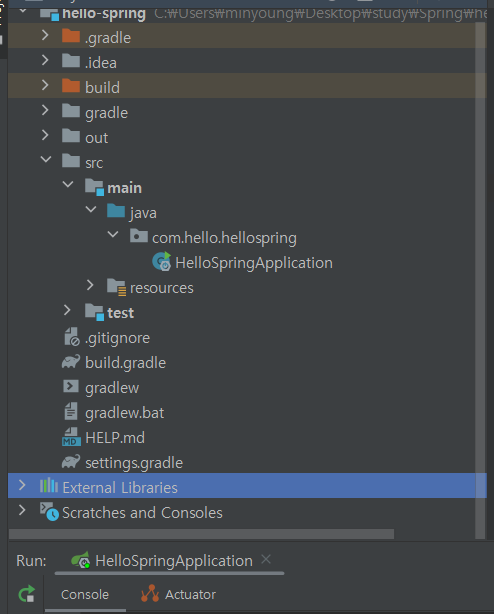Collapse the src folder

[x=46, y=159]
